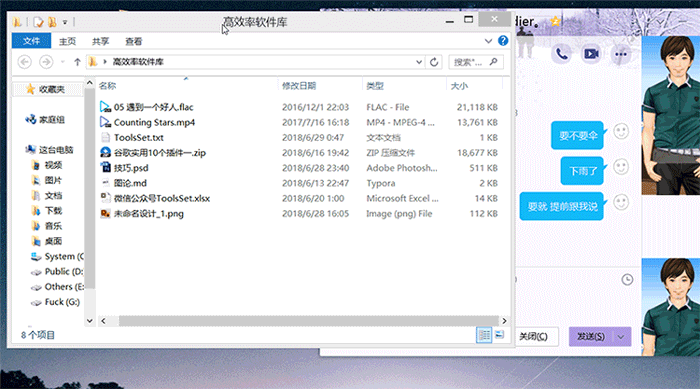Click the chat bubble 要不要伞

(577, 135)
